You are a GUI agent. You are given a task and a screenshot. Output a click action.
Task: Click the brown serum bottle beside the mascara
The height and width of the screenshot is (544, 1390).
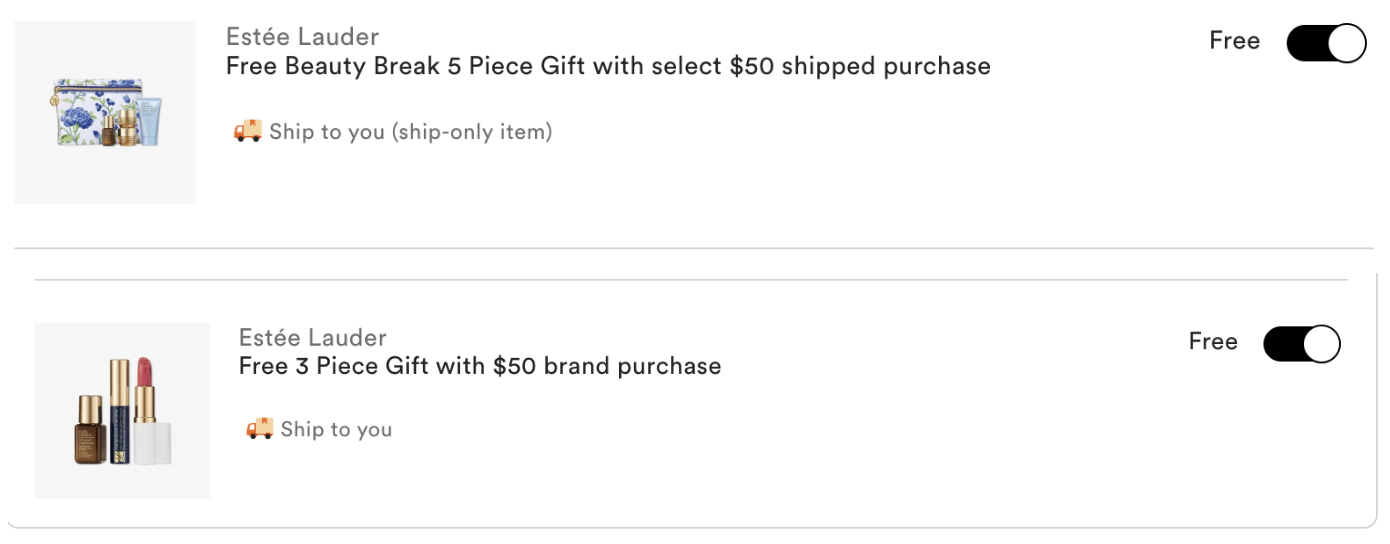pyautogui.click(x=90, y=429)
